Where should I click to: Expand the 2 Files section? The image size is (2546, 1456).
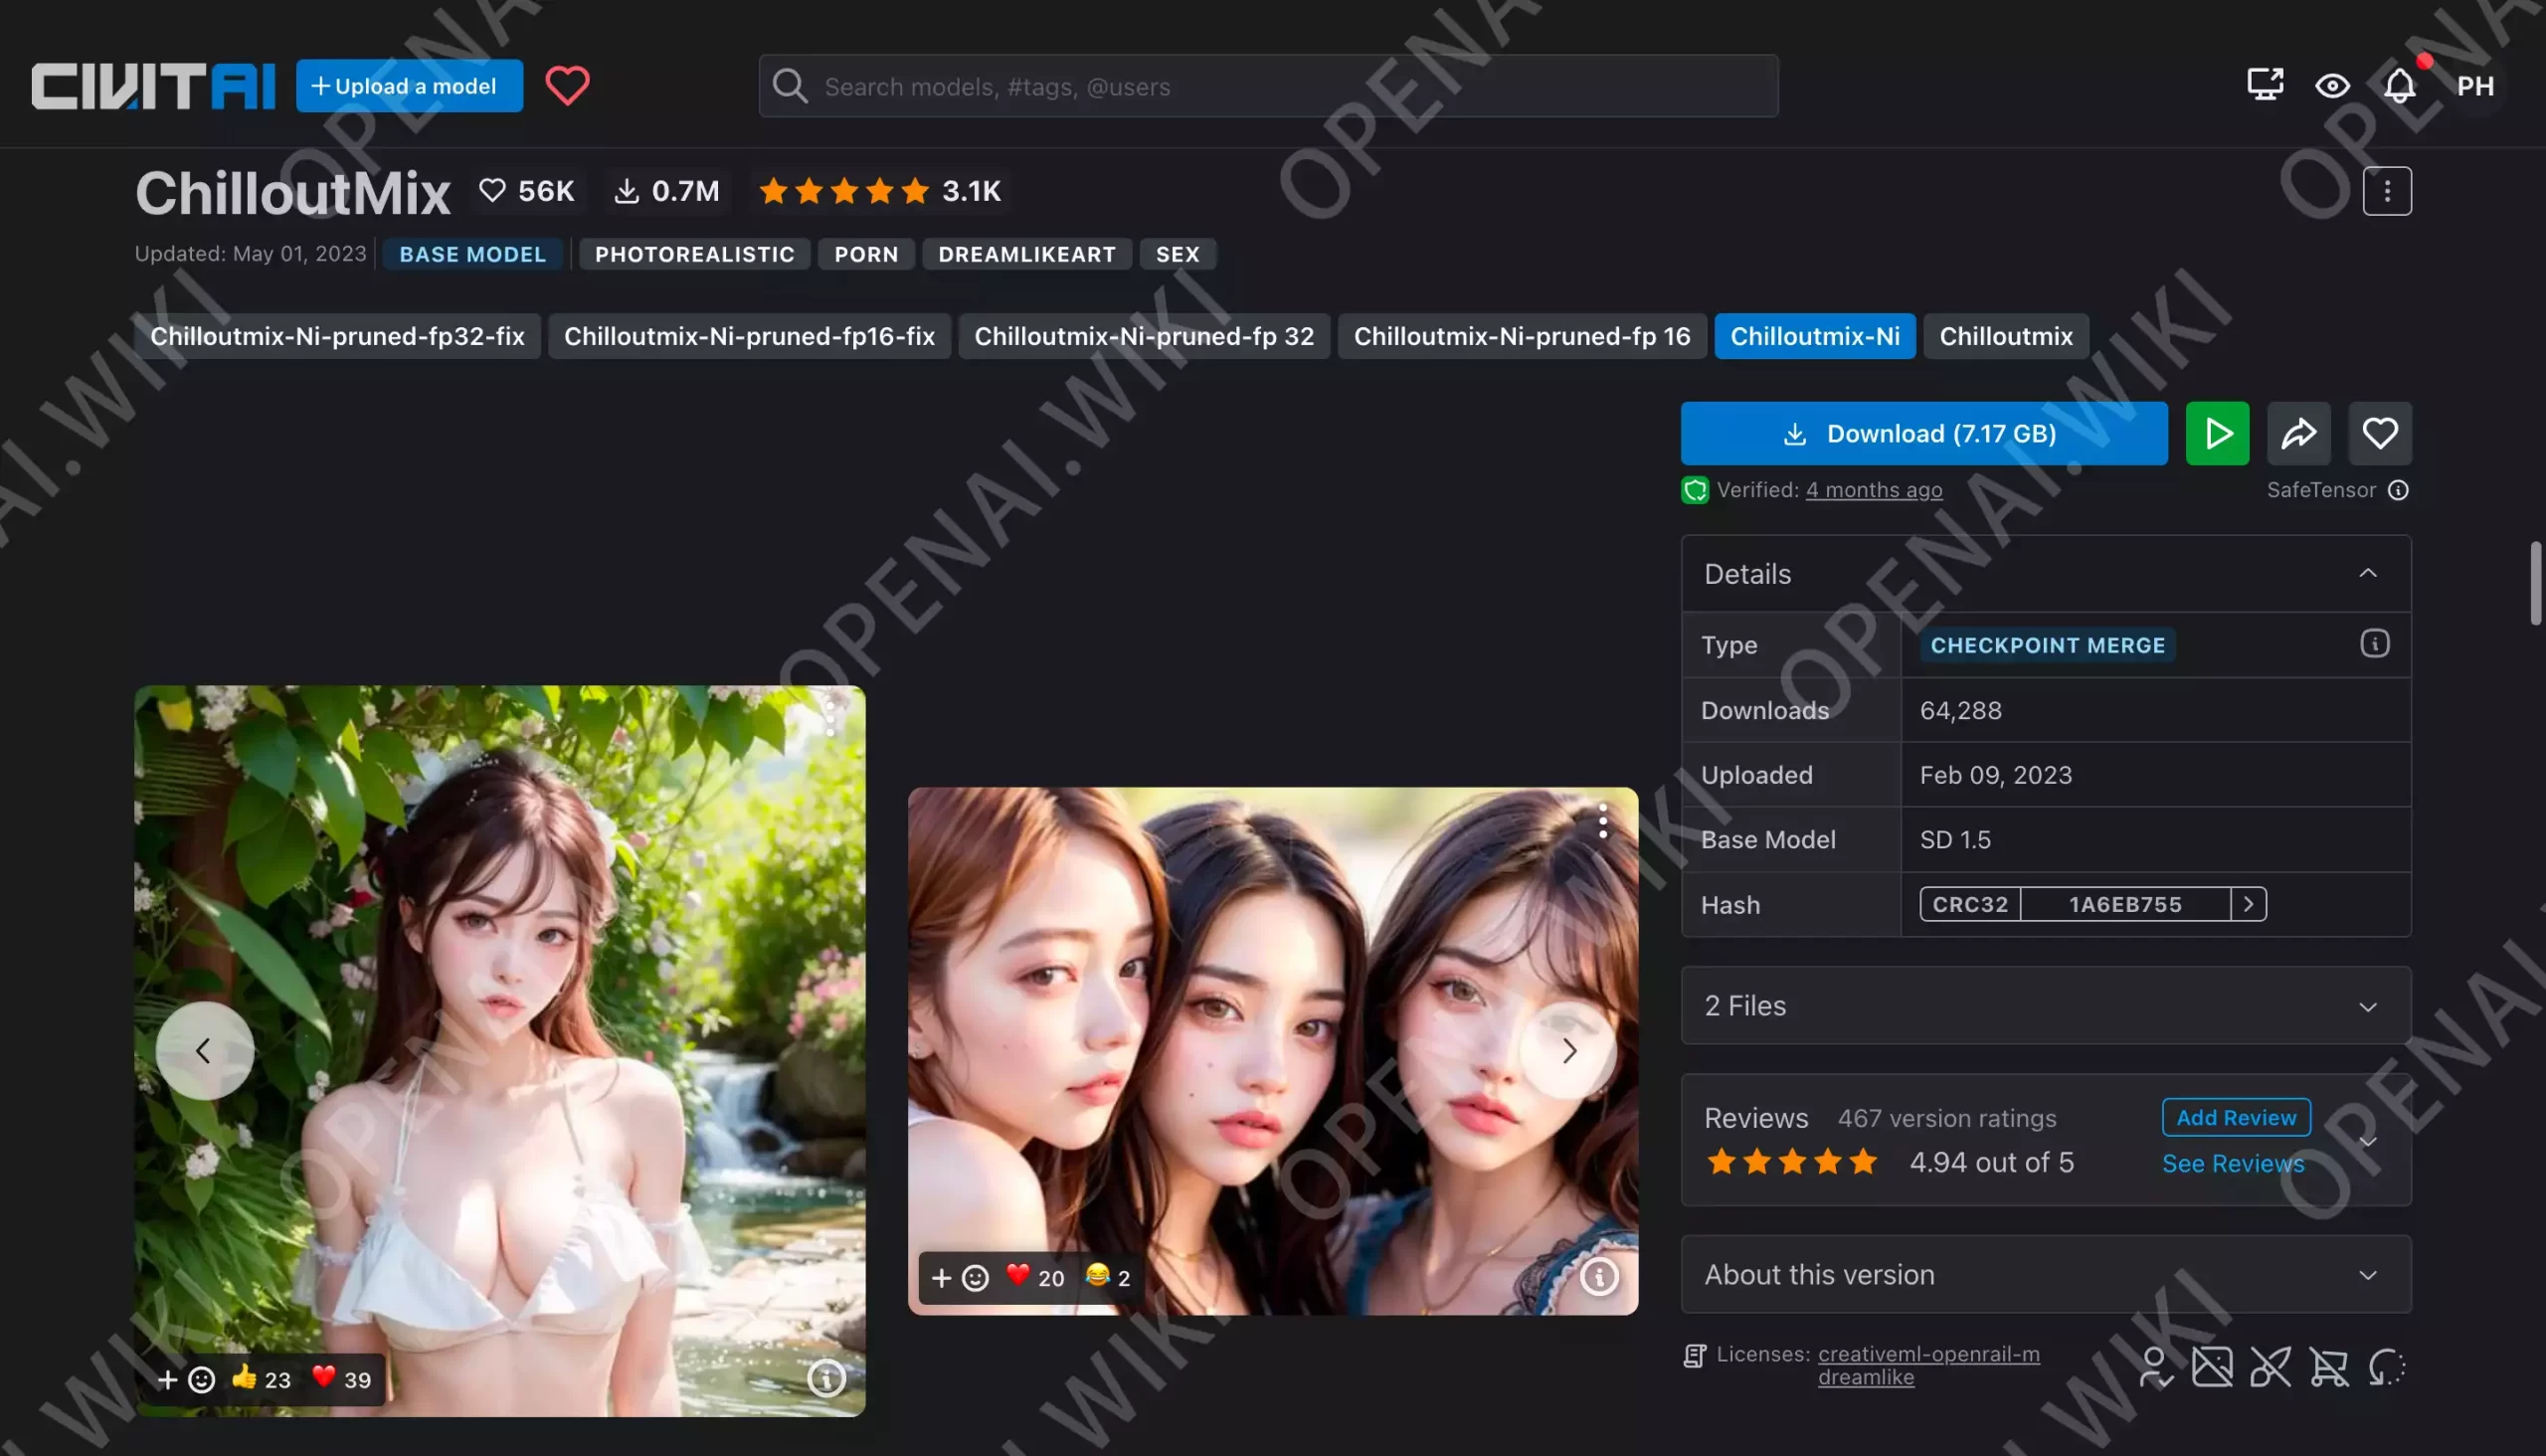pos(2368,1005)
